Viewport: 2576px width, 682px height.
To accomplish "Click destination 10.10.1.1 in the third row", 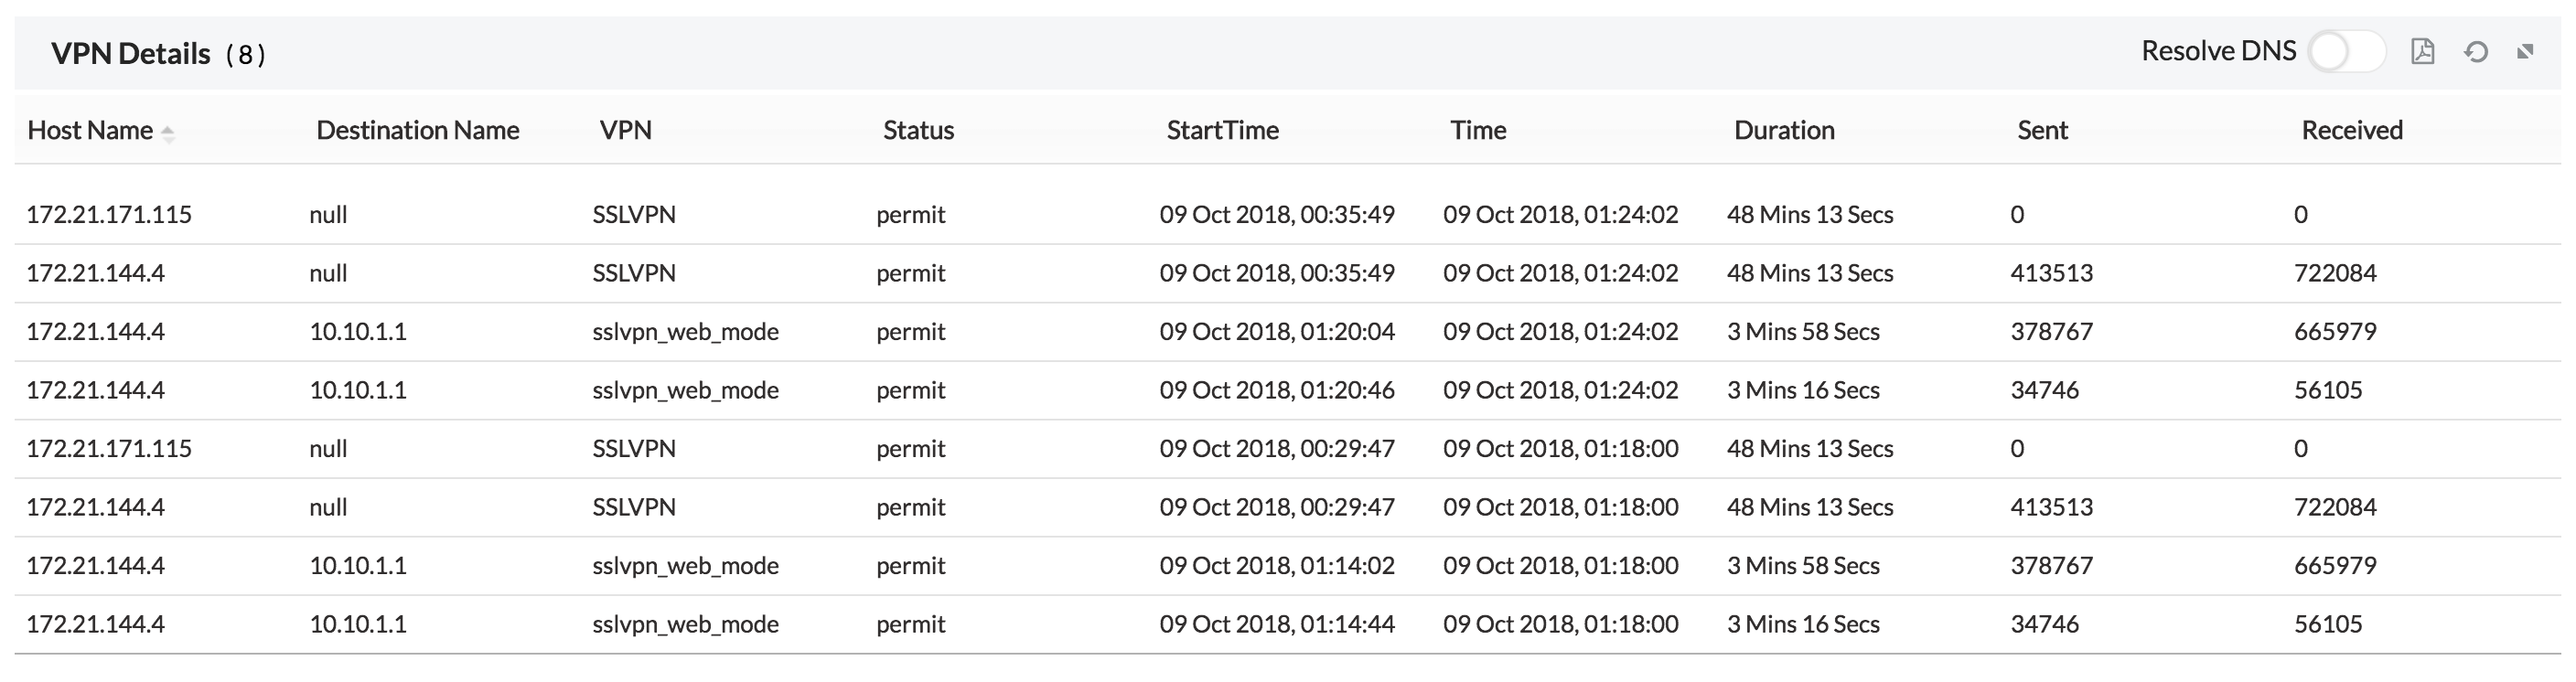I will (x=359, y=331).
